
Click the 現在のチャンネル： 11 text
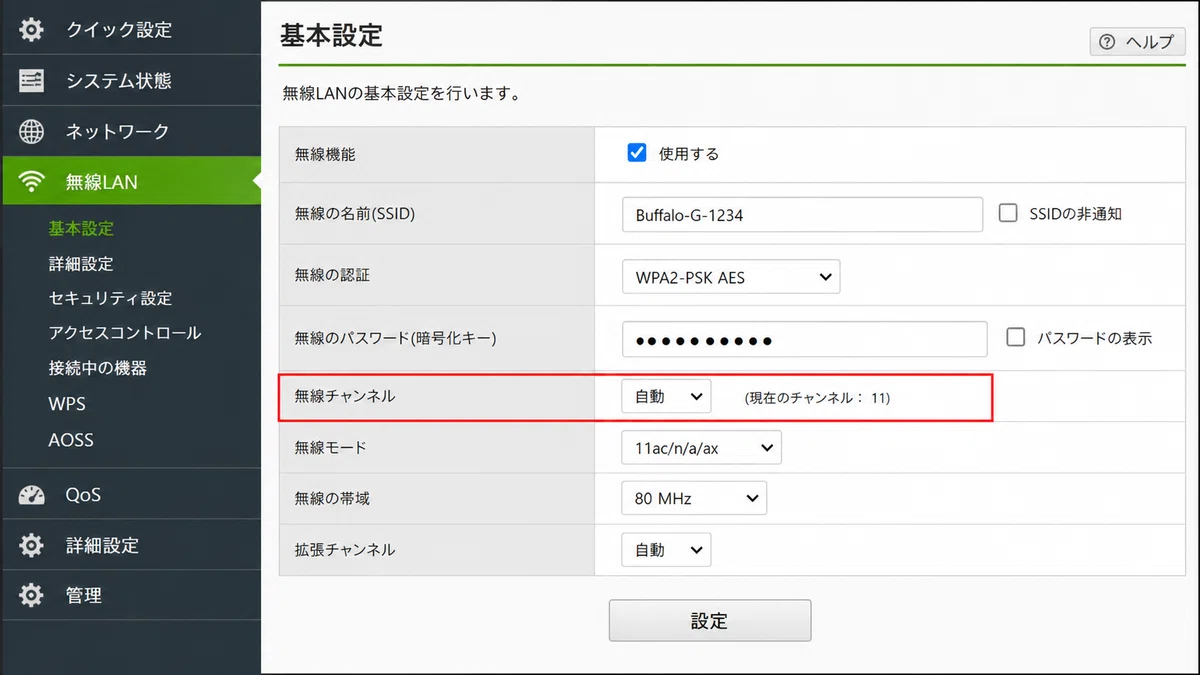(817, 398)
